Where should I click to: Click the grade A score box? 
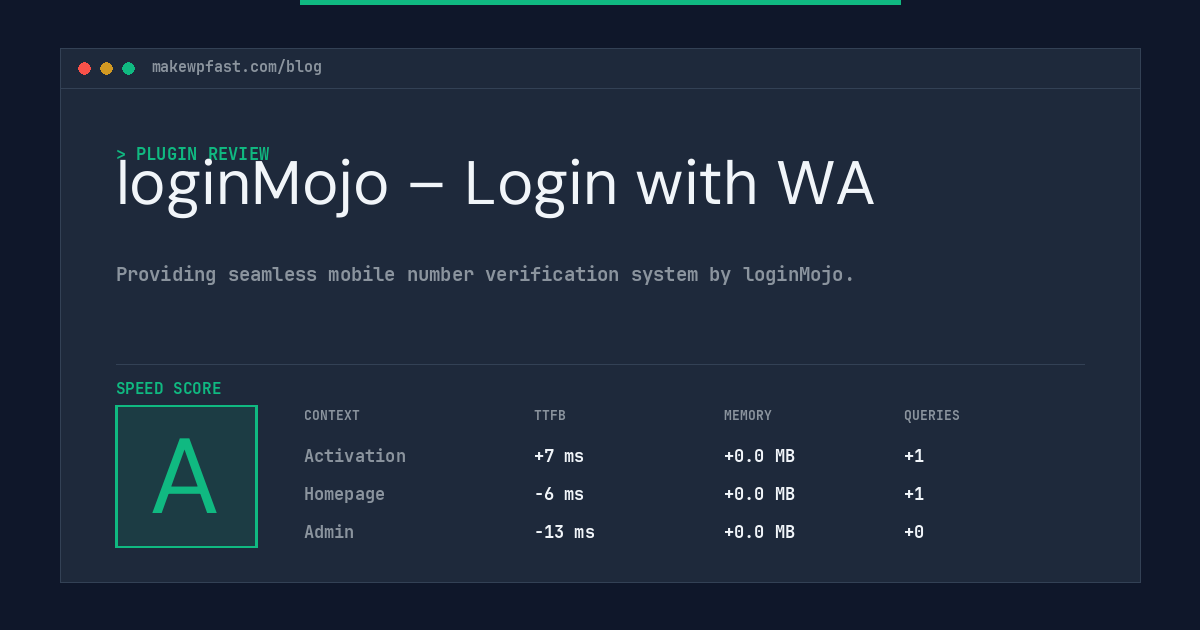coord(187,476)
